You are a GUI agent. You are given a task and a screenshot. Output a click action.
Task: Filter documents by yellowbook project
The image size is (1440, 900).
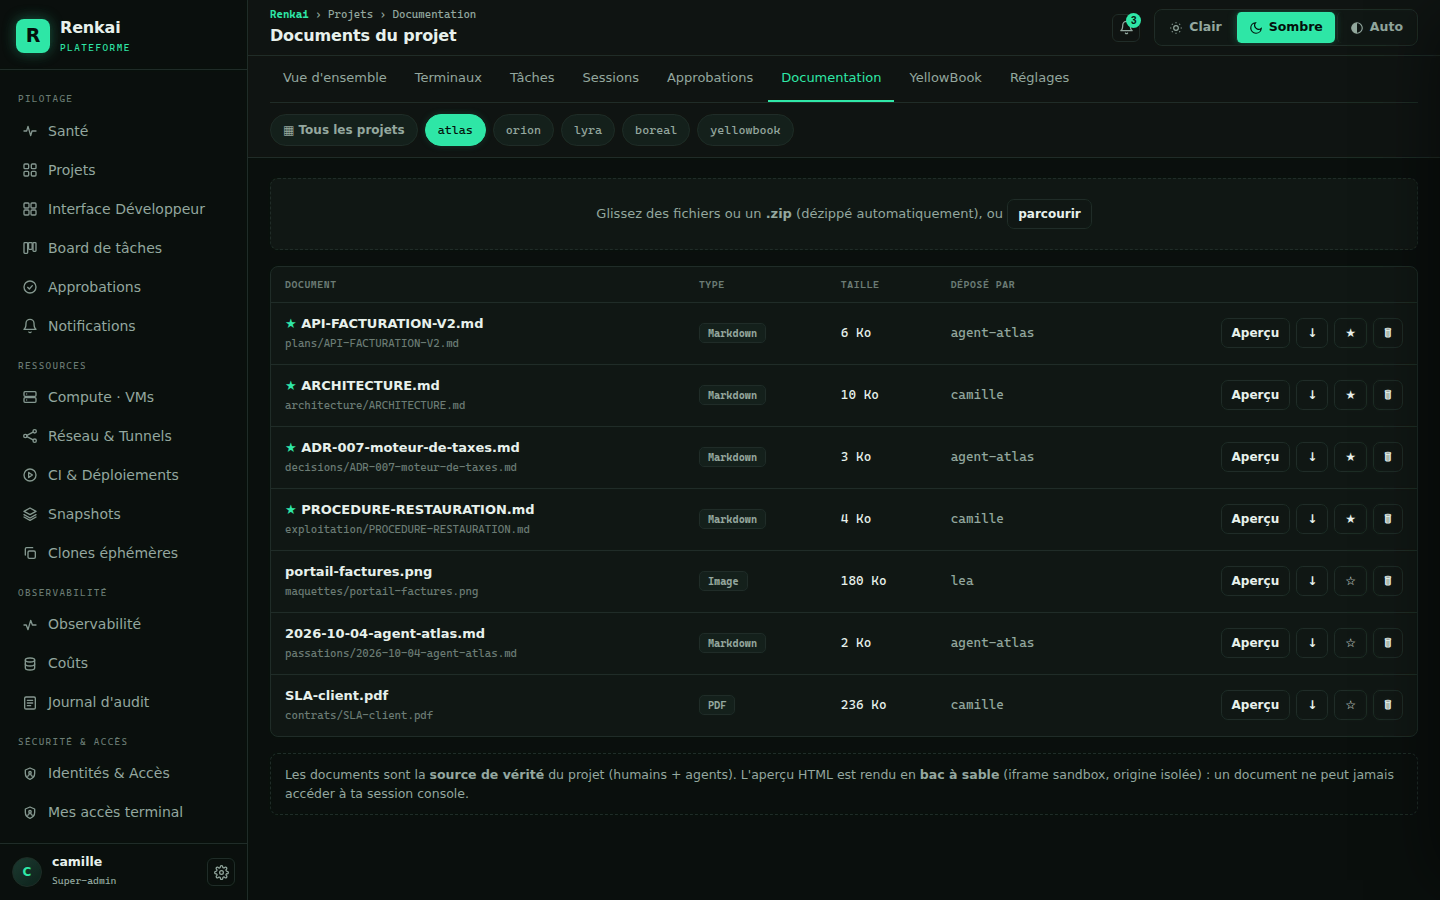pos(745,130)
